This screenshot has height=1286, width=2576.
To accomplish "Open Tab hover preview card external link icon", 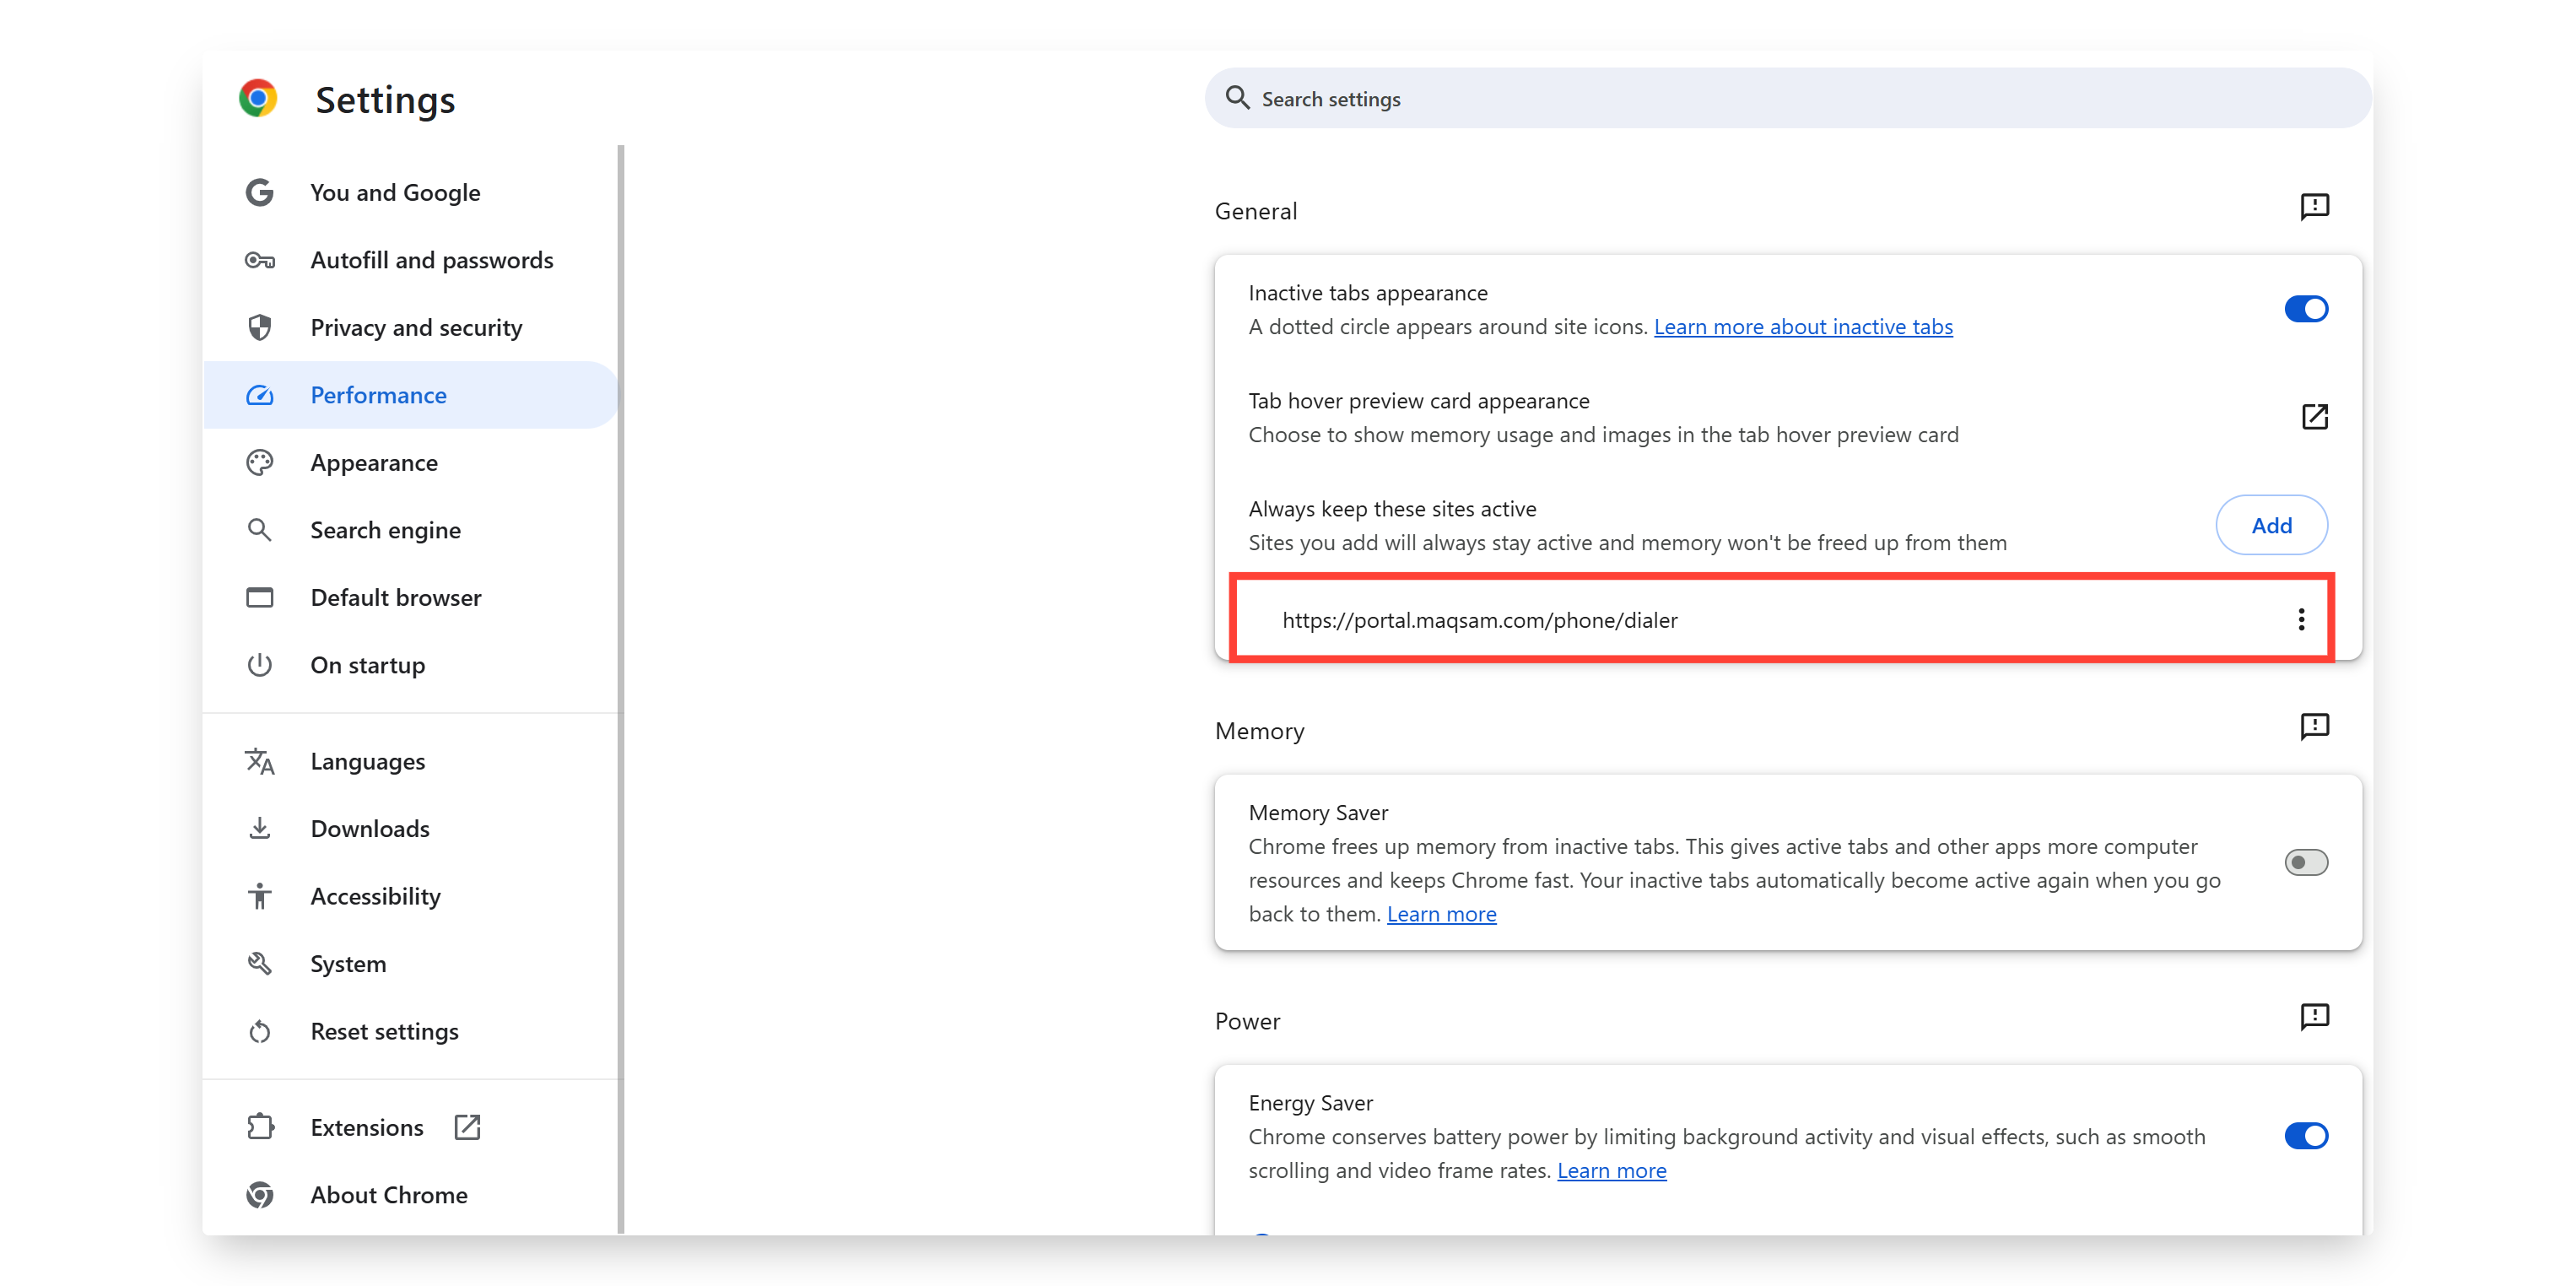I will pyautogui.click(x=2314, y=417).
